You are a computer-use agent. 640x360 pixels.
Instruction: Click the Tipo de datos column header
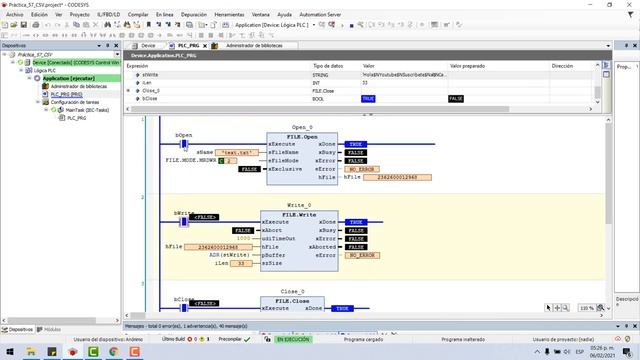pos(328,66)
